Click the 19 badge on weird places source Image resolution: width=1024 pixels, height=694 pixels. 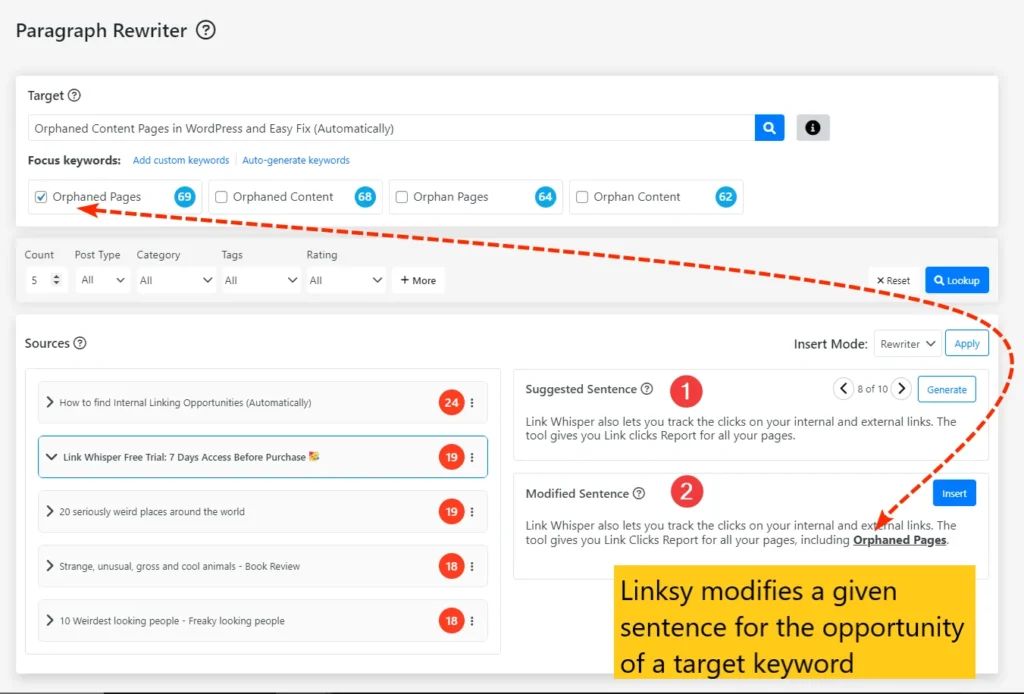click(451, 512)
